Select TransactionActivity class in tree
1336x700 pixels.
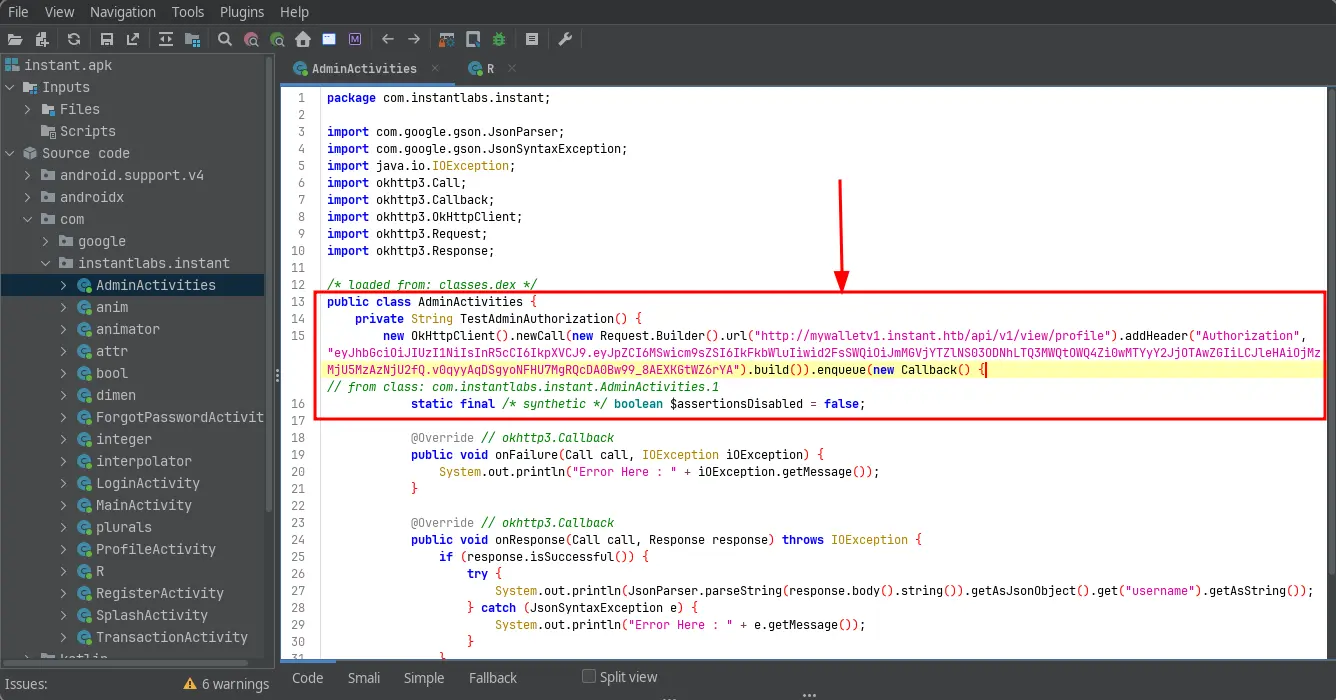point(172,637)
